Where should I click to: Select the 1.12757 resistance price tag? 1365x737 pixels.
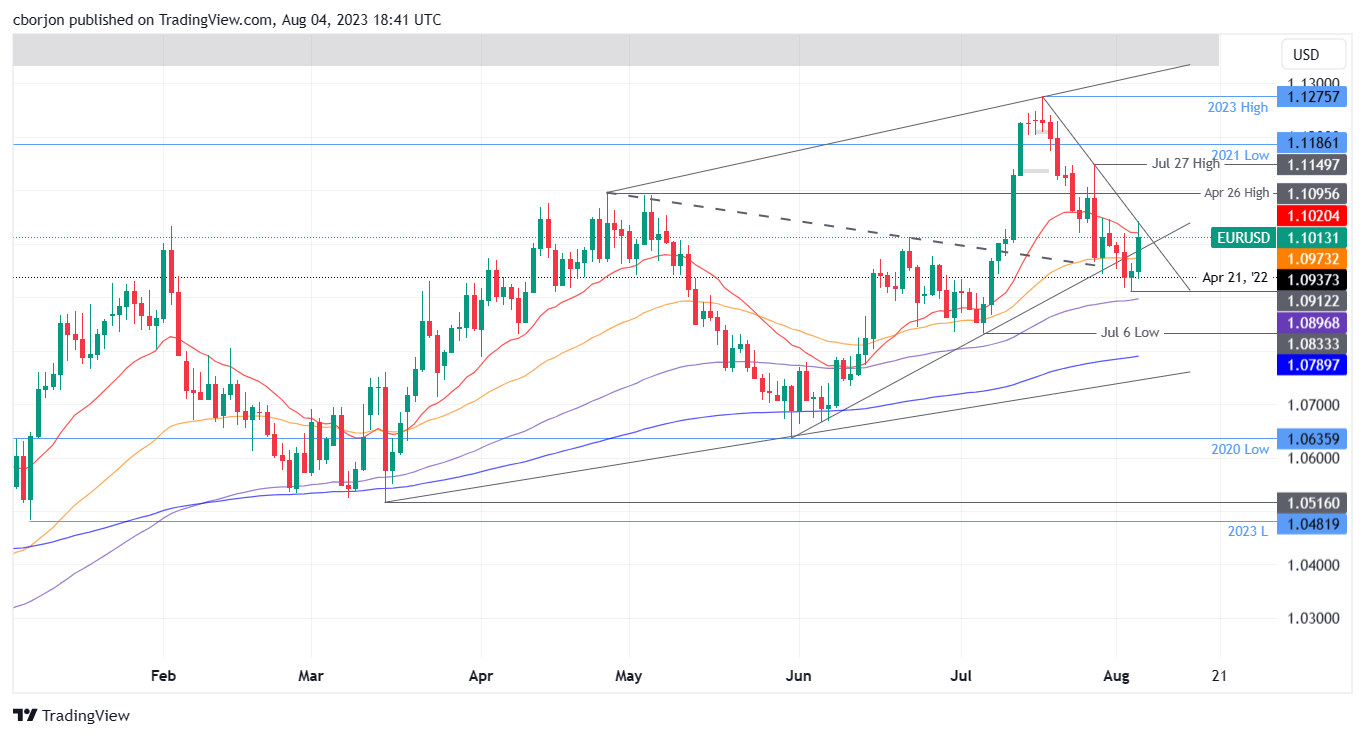tap(1314, 96)
